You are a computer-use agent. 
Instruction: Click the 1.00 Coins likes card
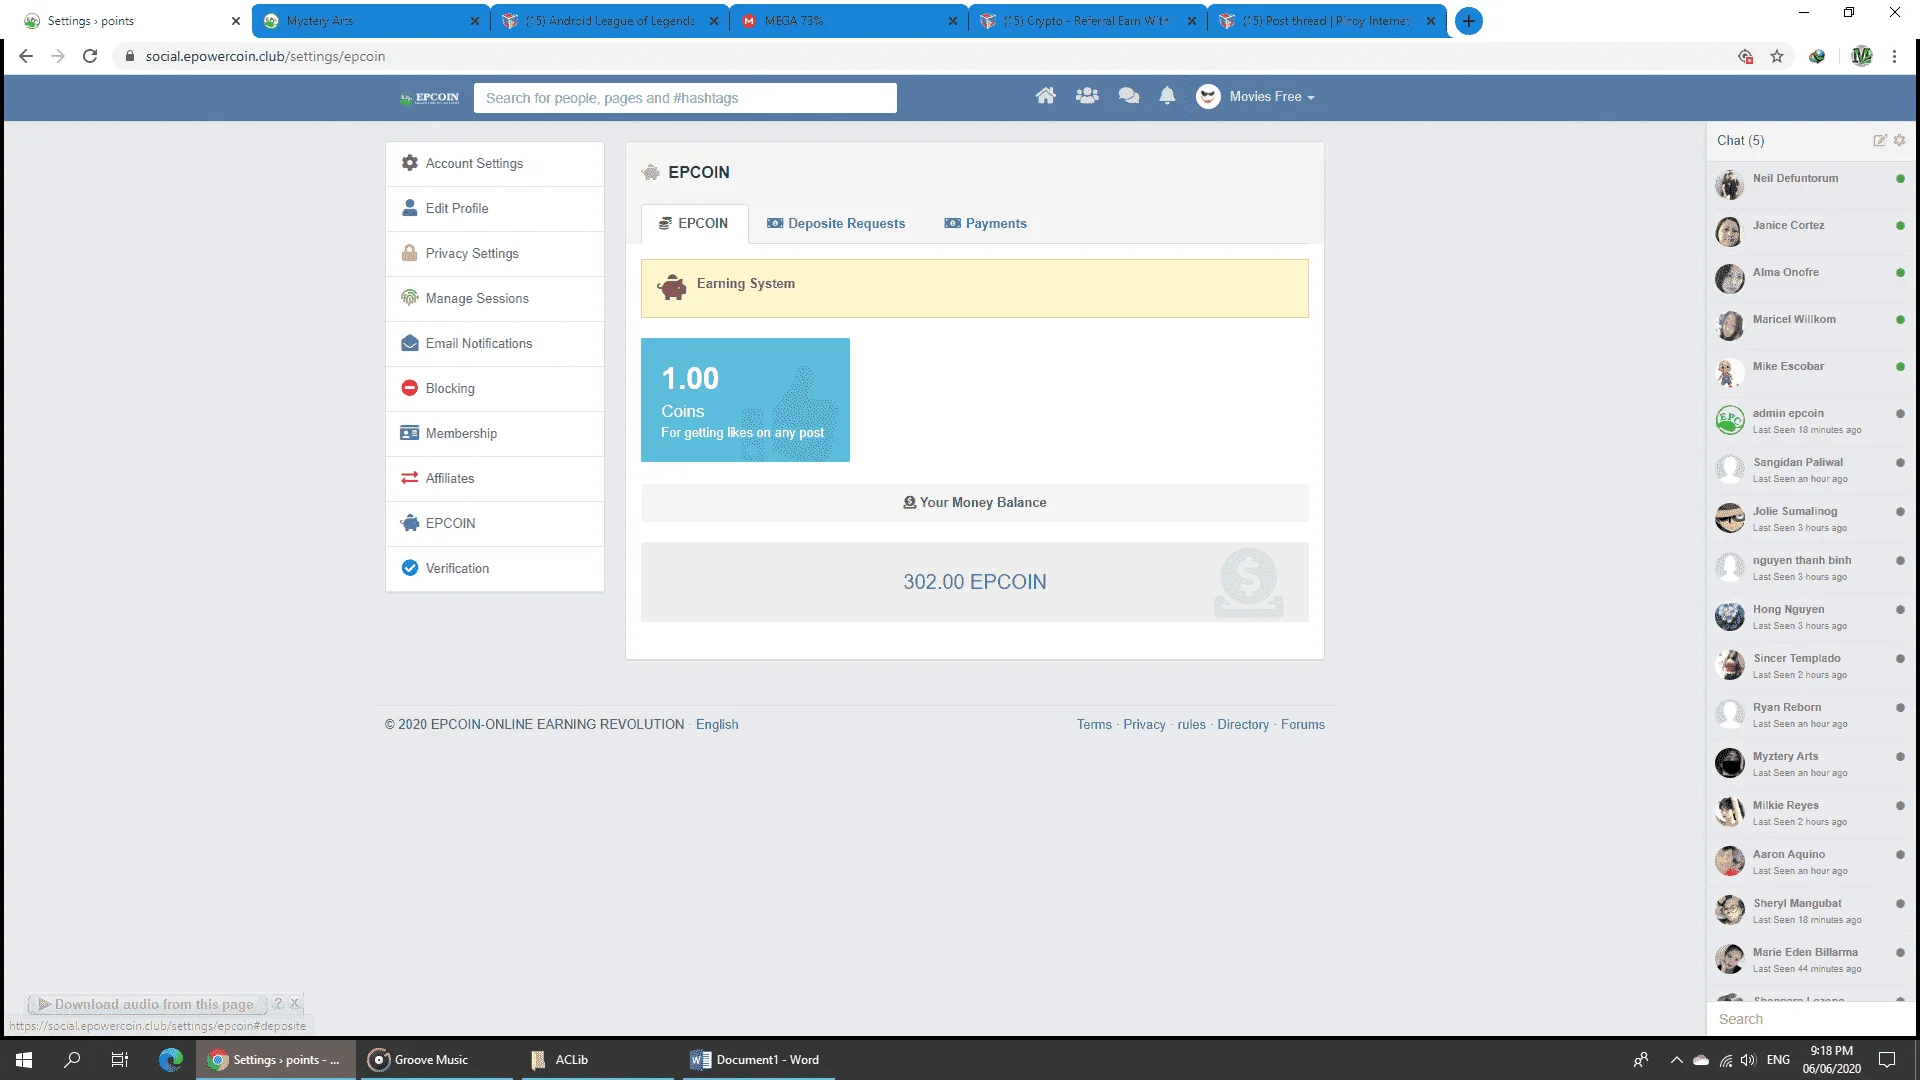click(745, 400)
